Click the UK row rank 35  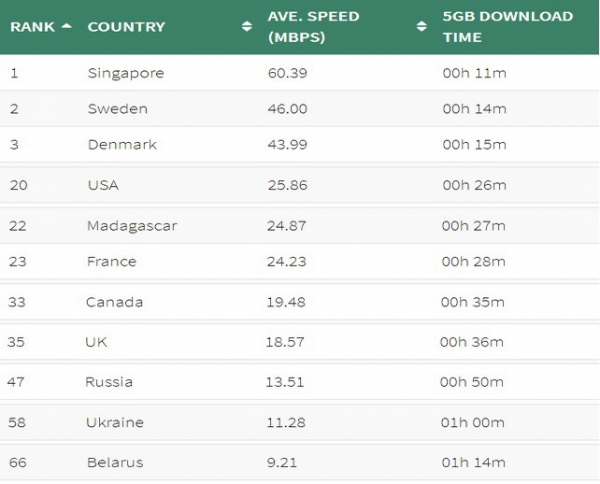tap(17, 342)
